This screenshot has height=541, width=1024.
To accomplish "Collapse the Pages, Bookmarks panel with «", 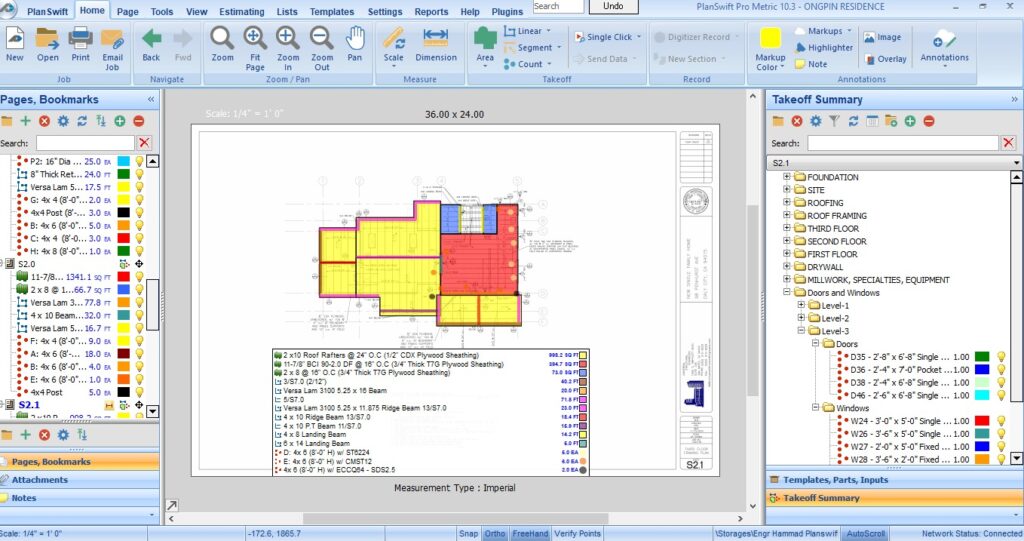I will point(151,99).
